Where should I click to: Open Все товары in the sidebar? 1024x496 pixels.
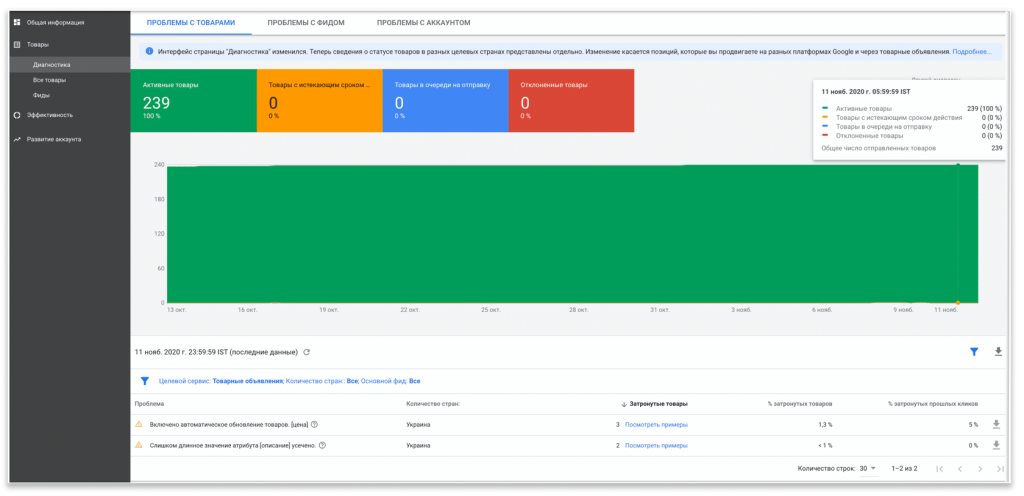coord(49,80)
